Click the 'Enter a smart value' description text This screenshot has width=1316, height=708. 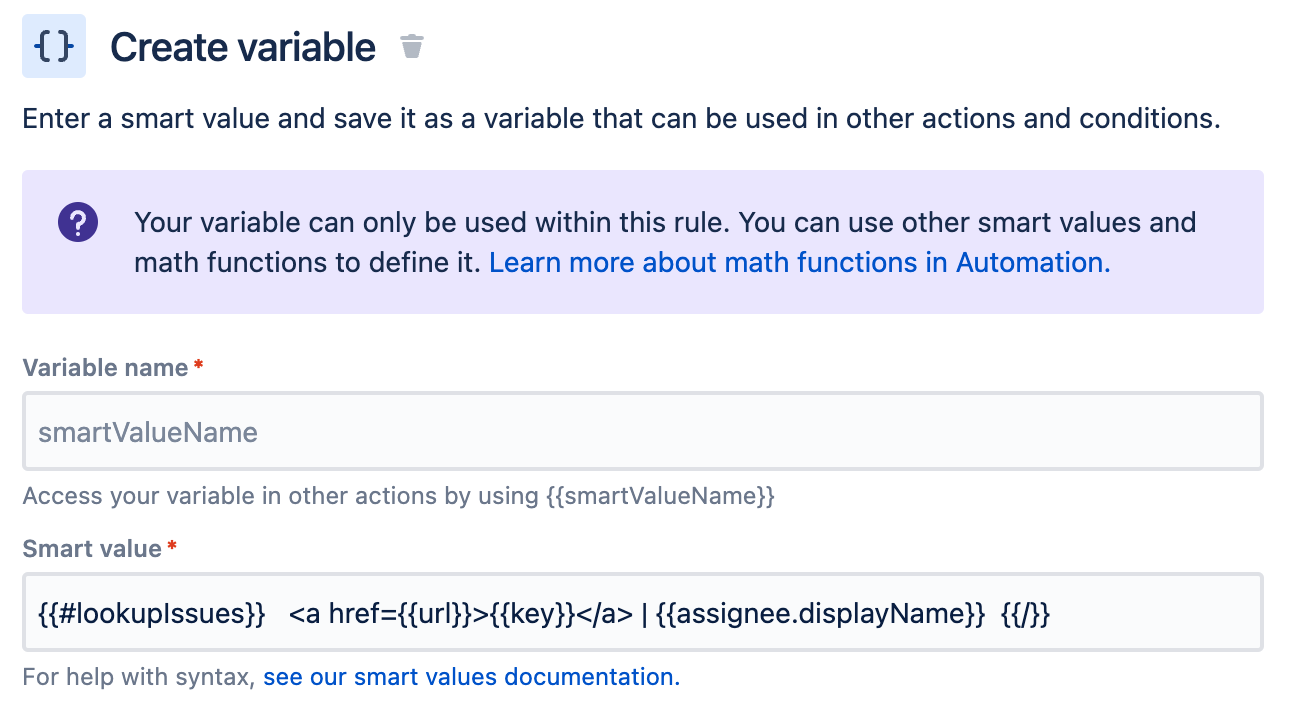click(x=621, y=119)
